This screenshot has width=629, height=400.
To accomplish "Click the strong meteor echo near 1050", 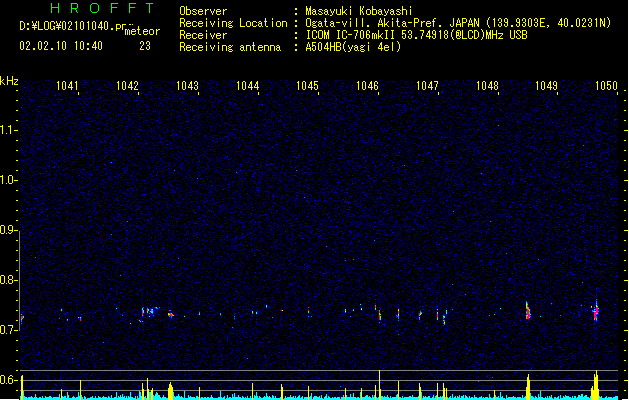I will click(x=595, y=311).
